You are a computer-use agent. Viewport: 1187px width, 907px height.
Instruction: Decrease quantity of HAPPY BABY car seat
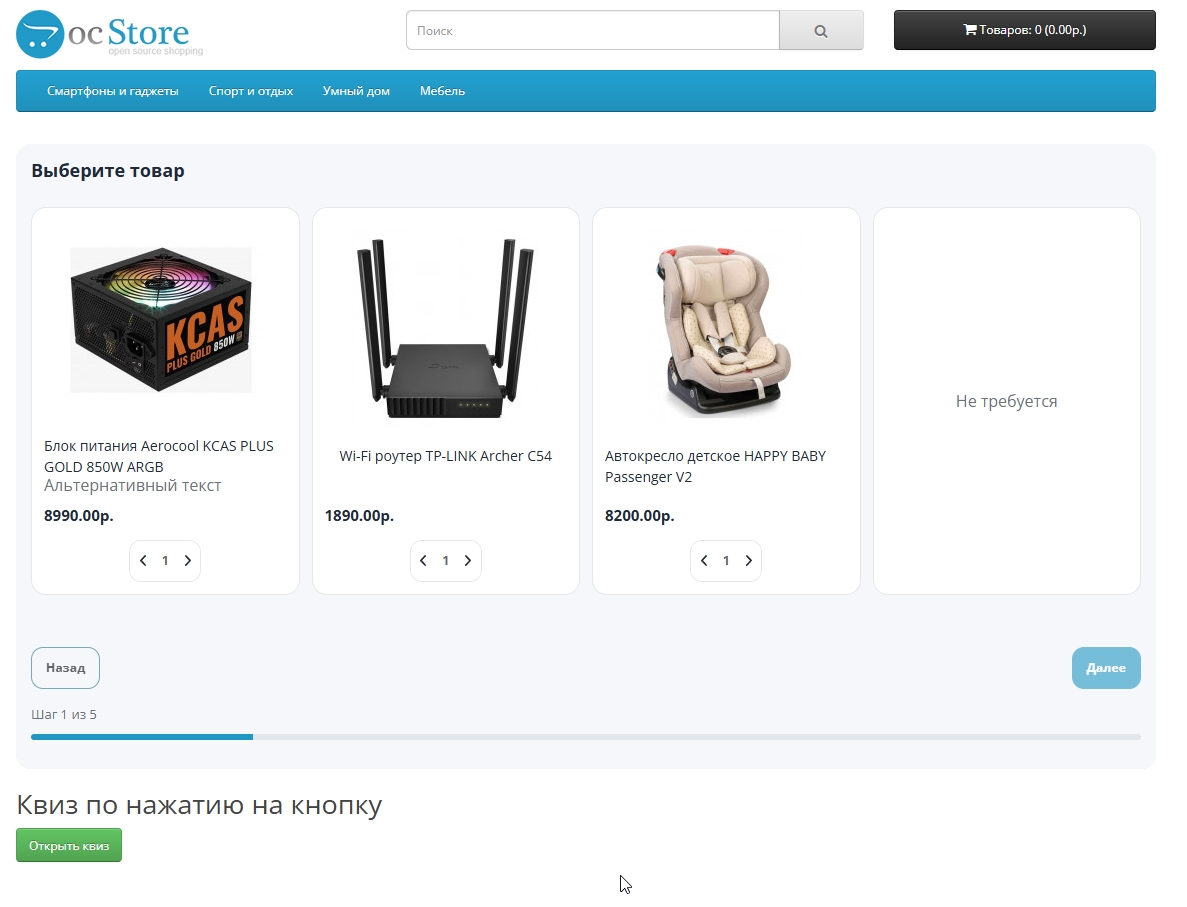[x=704, y=561]
